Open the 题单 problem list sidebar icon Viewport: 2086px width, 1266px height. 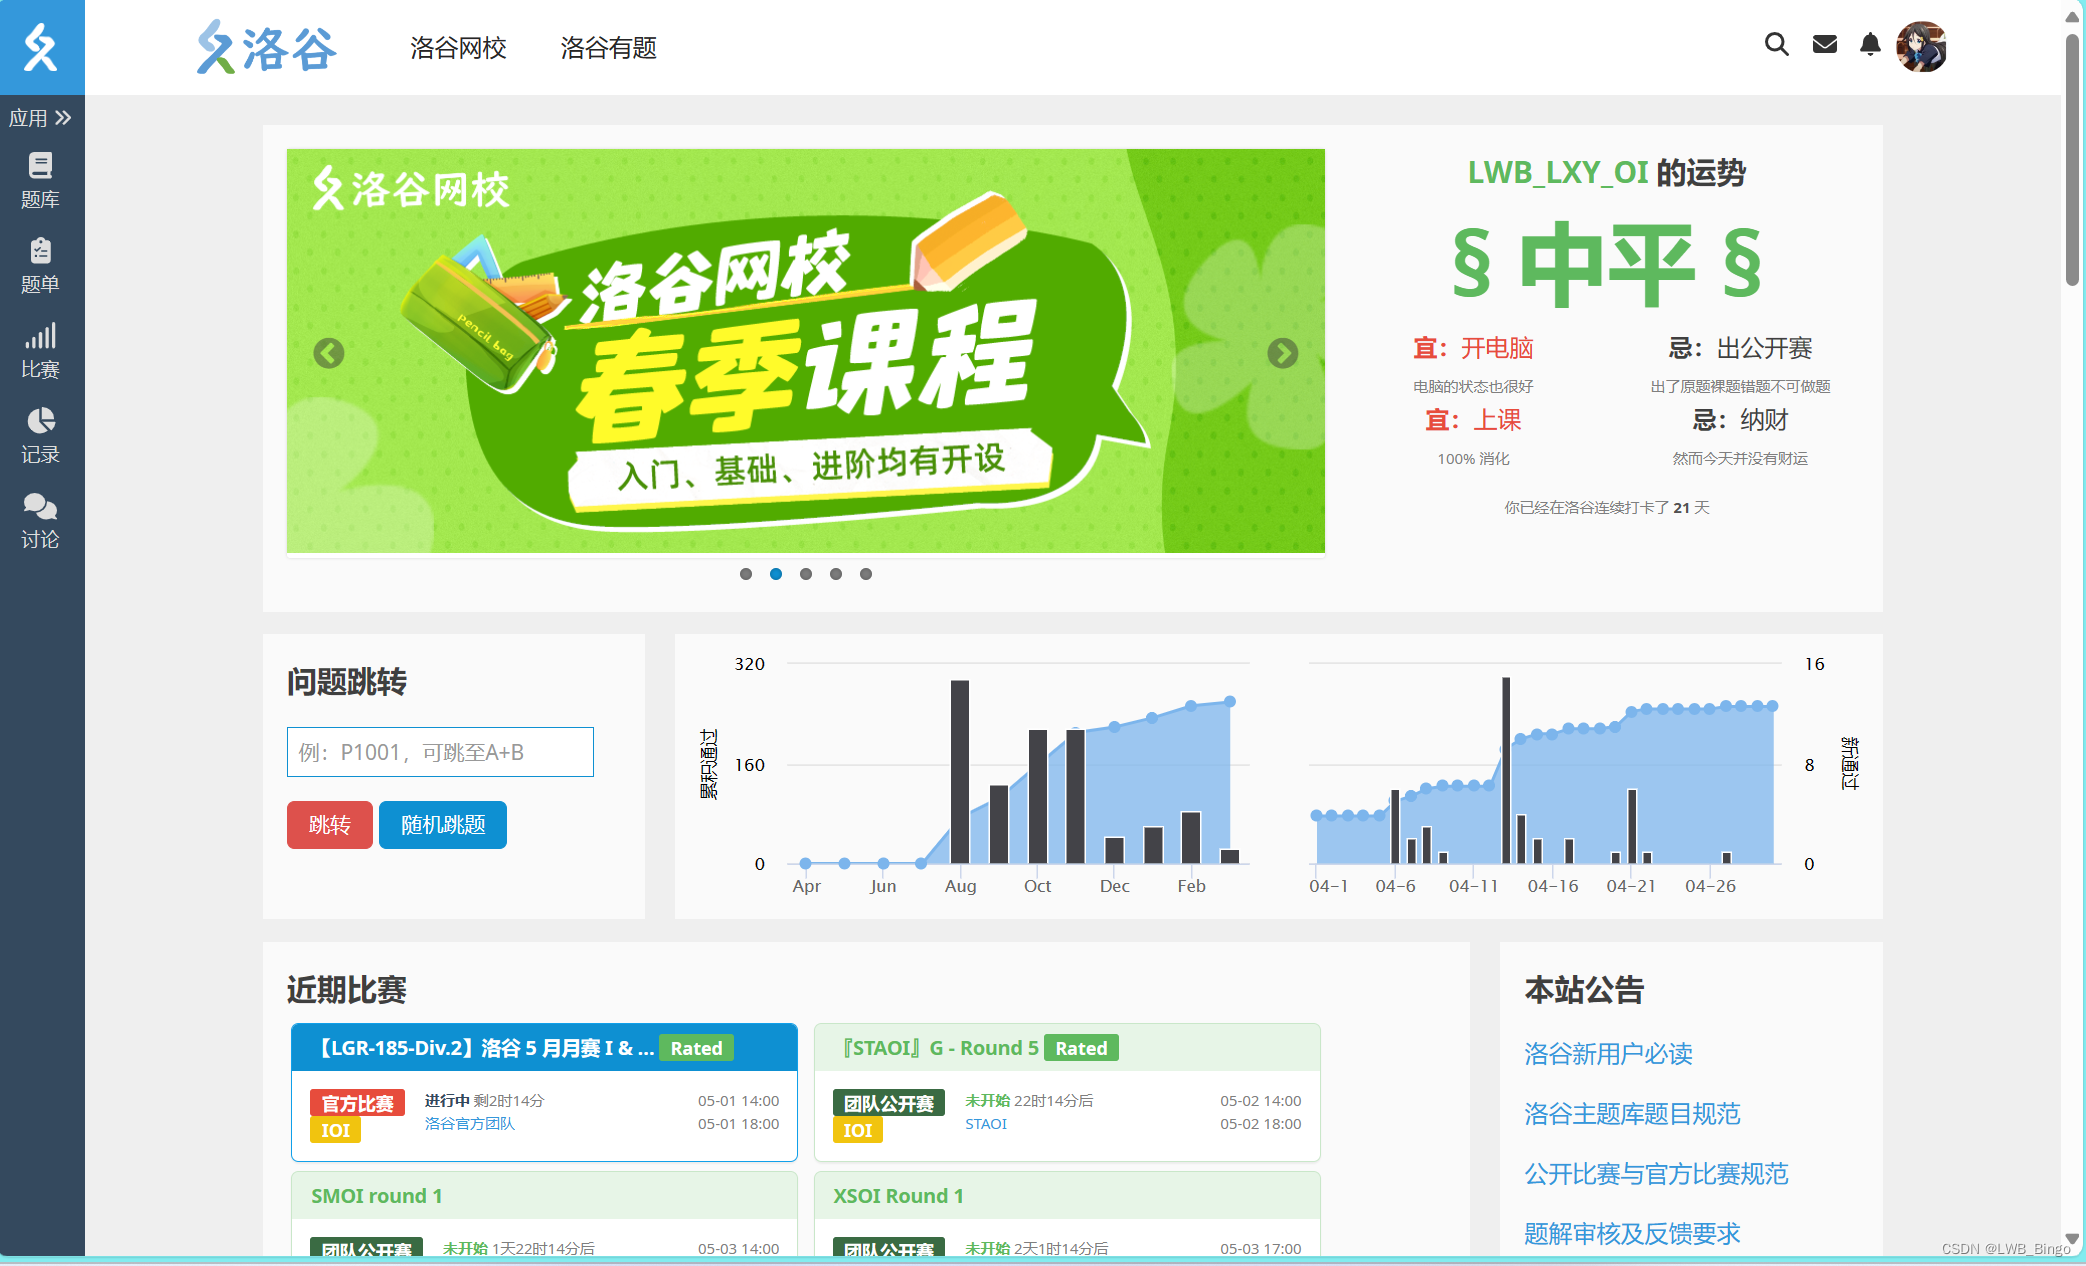[x=40, y=264]
